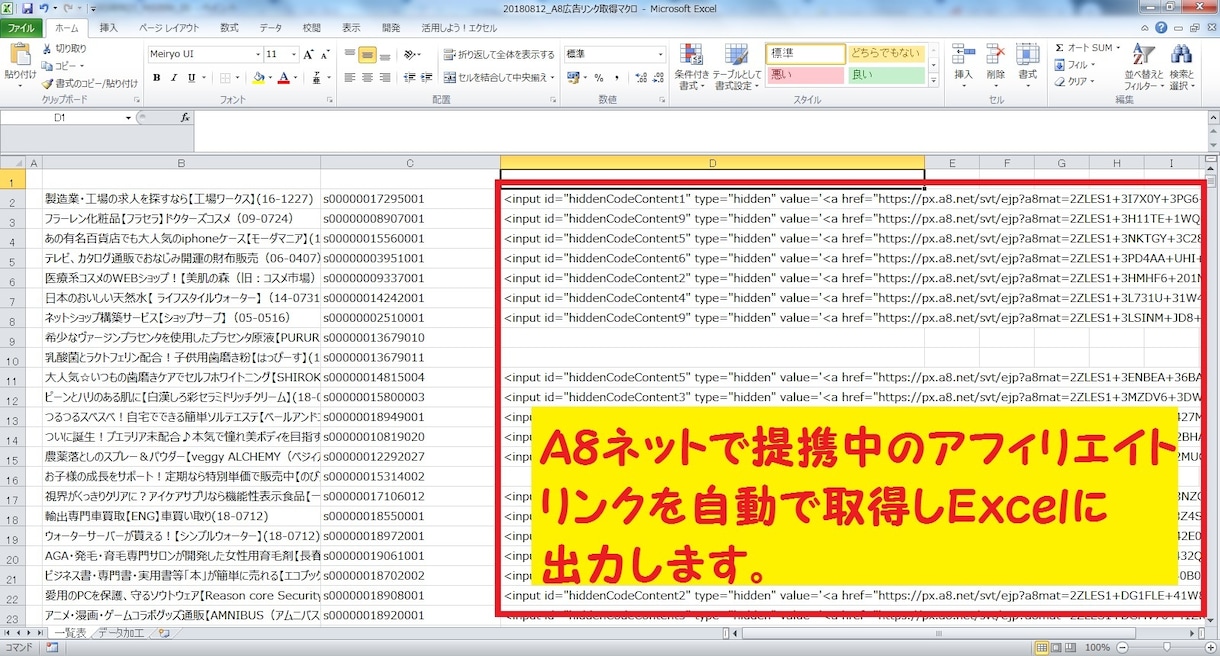Screen dimensions: 1220x656
Task: Switch to データ ribbon tab
Action: 270,28
